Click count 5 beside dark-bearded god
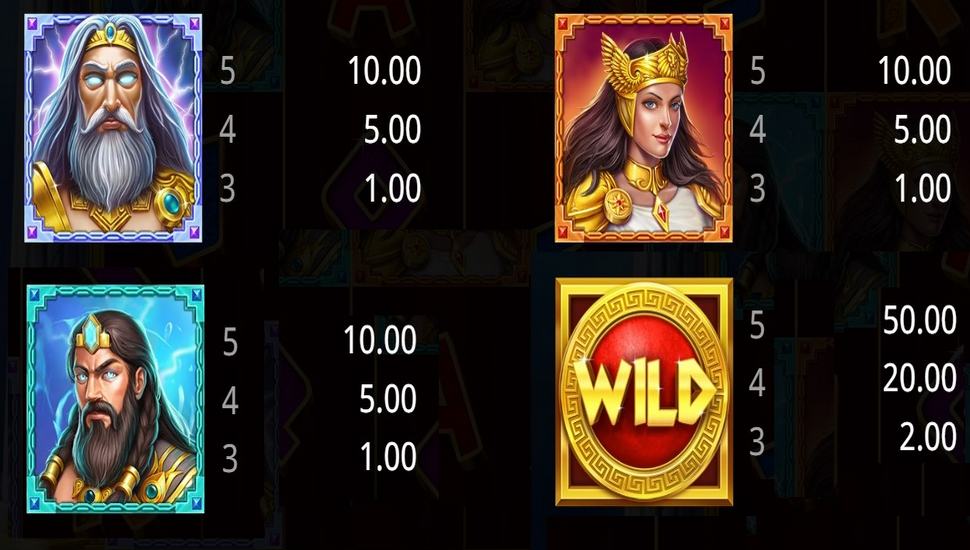Viewport: 970px width, 550px height. click(230, 343)
